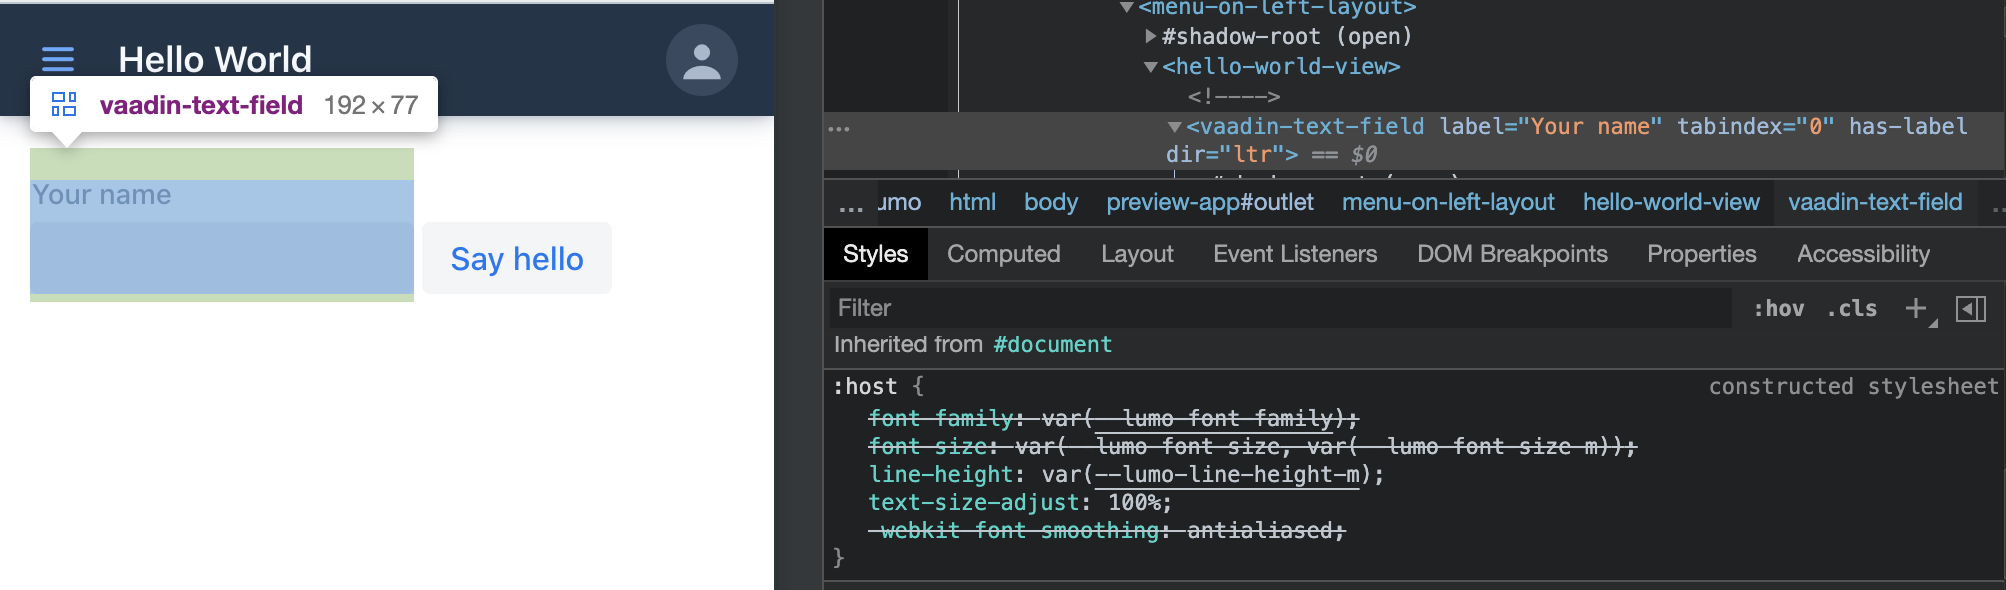Collapse the vaadin-text-field DOM node

tap(1175, 127)
